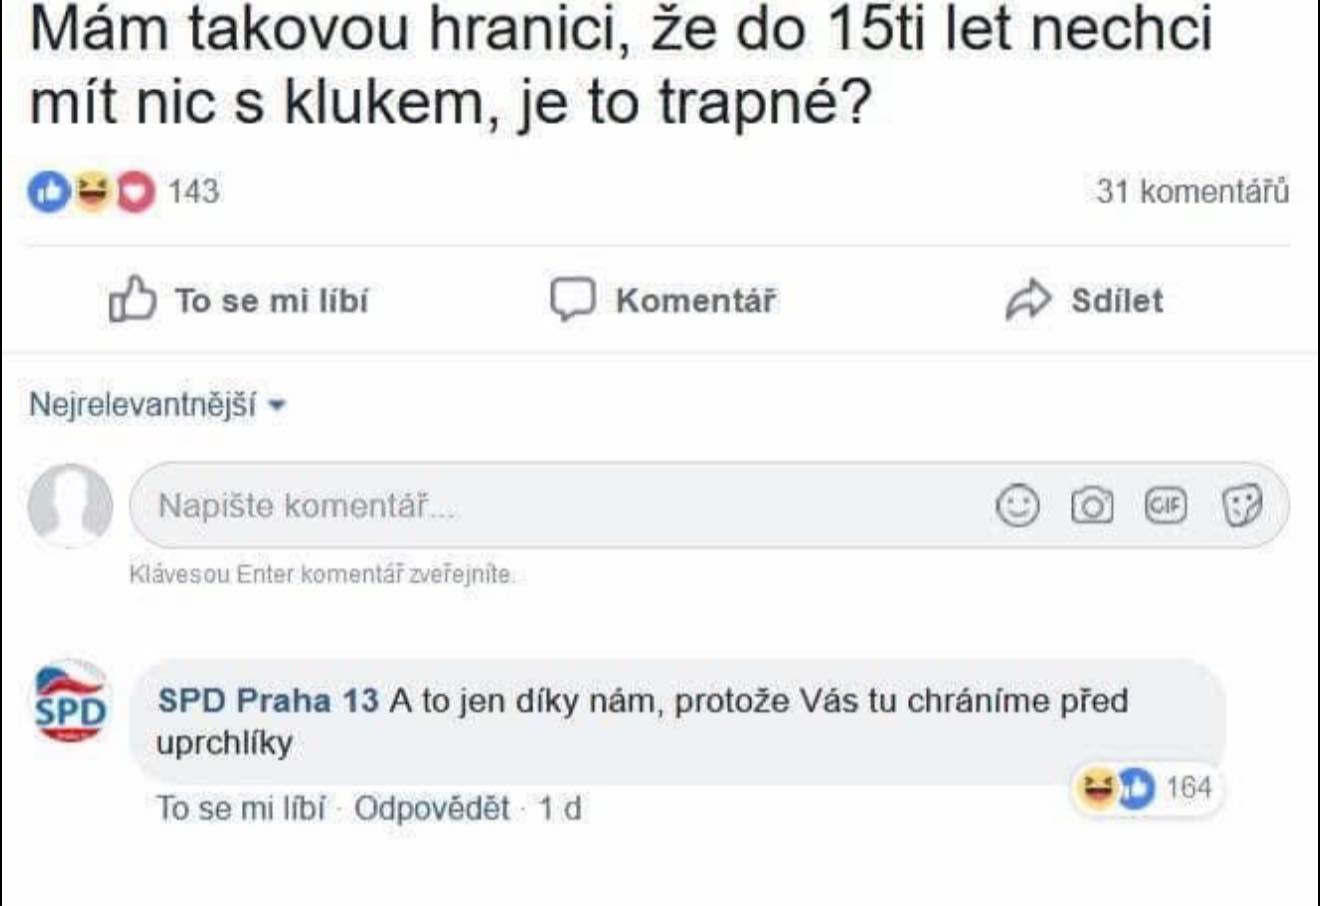Click the blank user avatar
This screenshot has width=1320, height=906.
coord(70,505)
